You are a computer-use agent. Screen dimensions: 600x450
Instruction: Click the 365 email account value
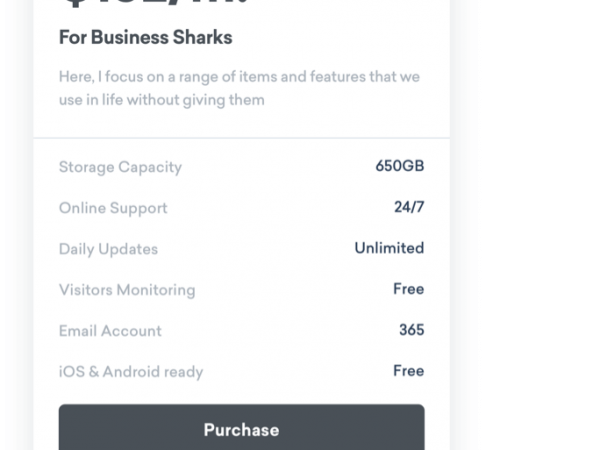click(412, 330)
